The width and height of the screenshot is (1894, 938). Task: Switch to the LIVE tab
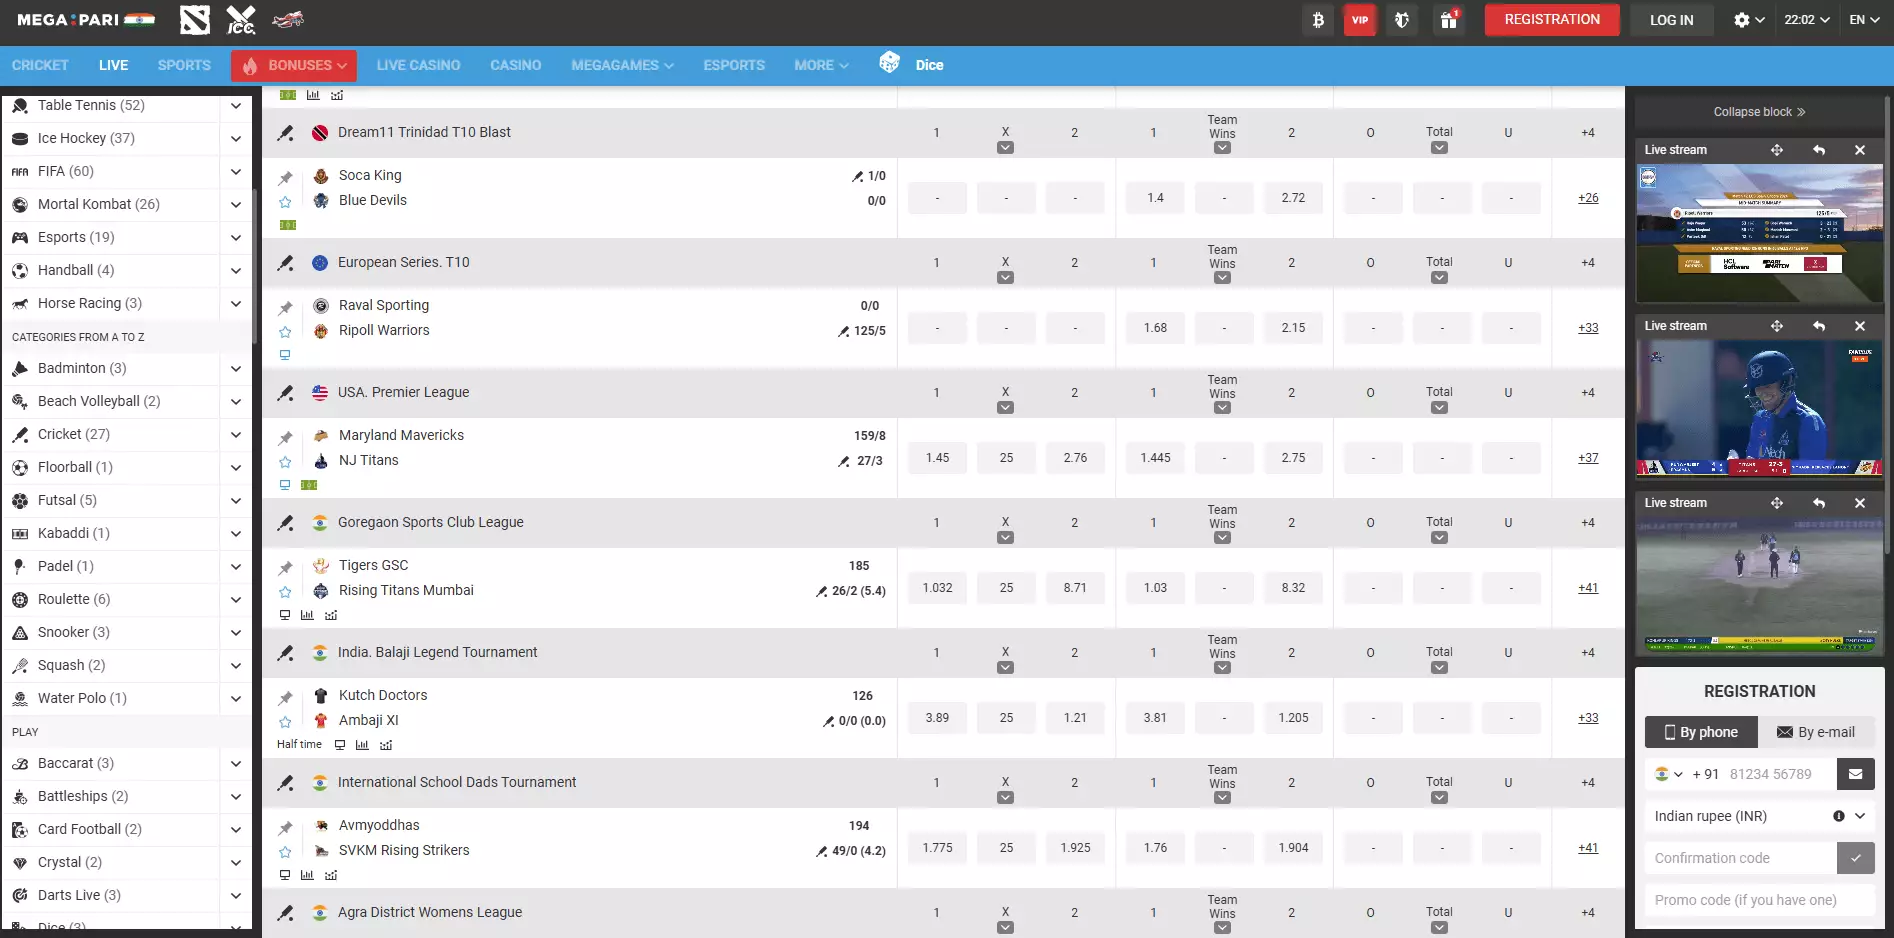(x=113, y=65)
